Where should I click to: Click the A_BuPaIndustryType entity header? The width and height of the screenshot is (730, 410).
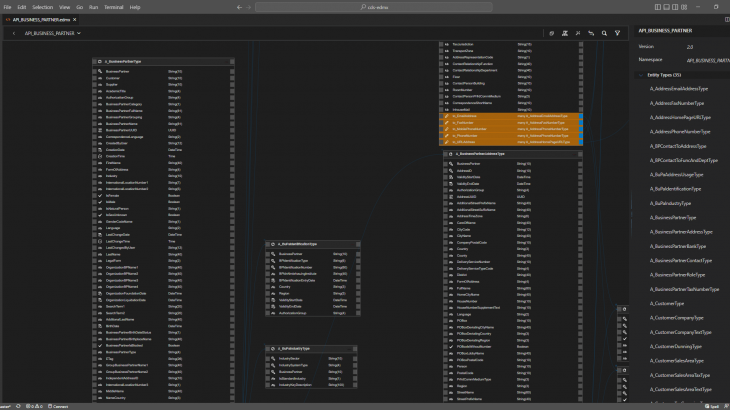click(x=311, y=349)
